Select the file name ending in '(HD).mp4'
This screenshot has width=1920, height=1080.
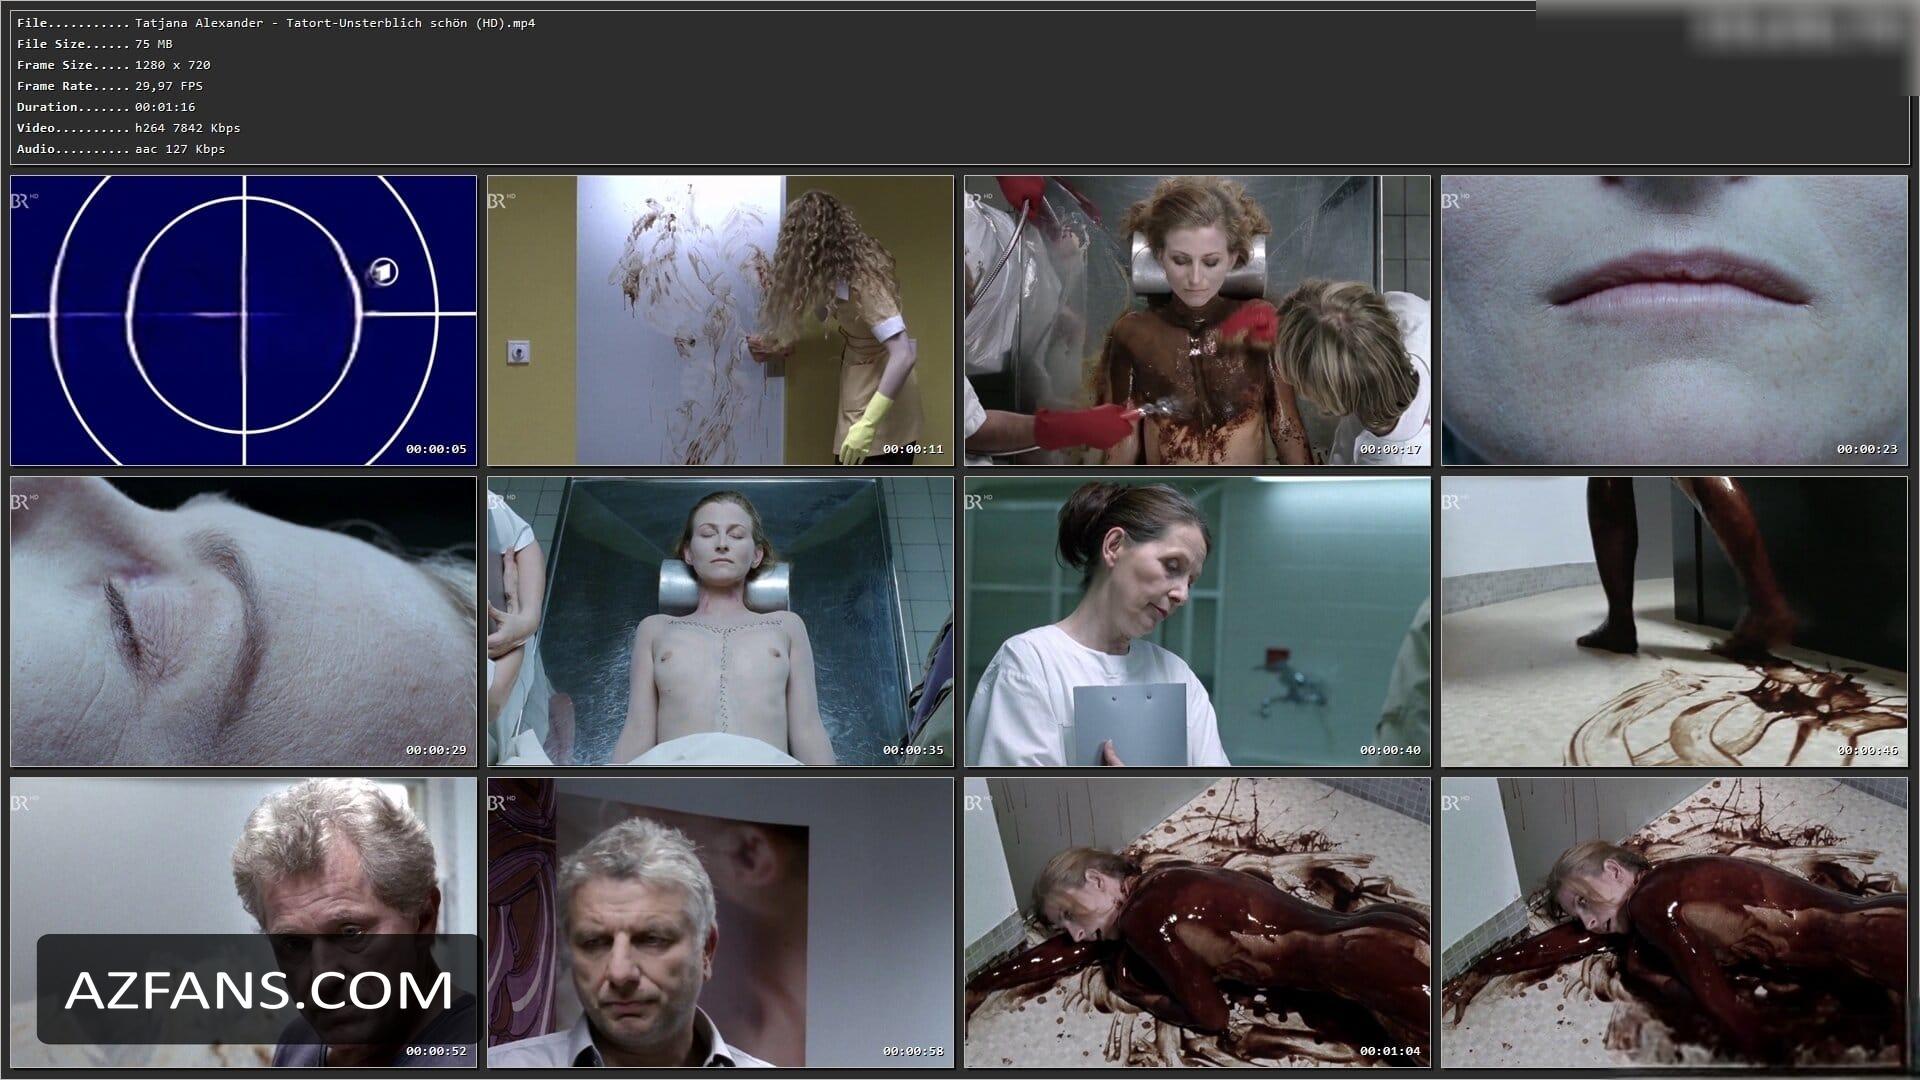coord(335,23)
